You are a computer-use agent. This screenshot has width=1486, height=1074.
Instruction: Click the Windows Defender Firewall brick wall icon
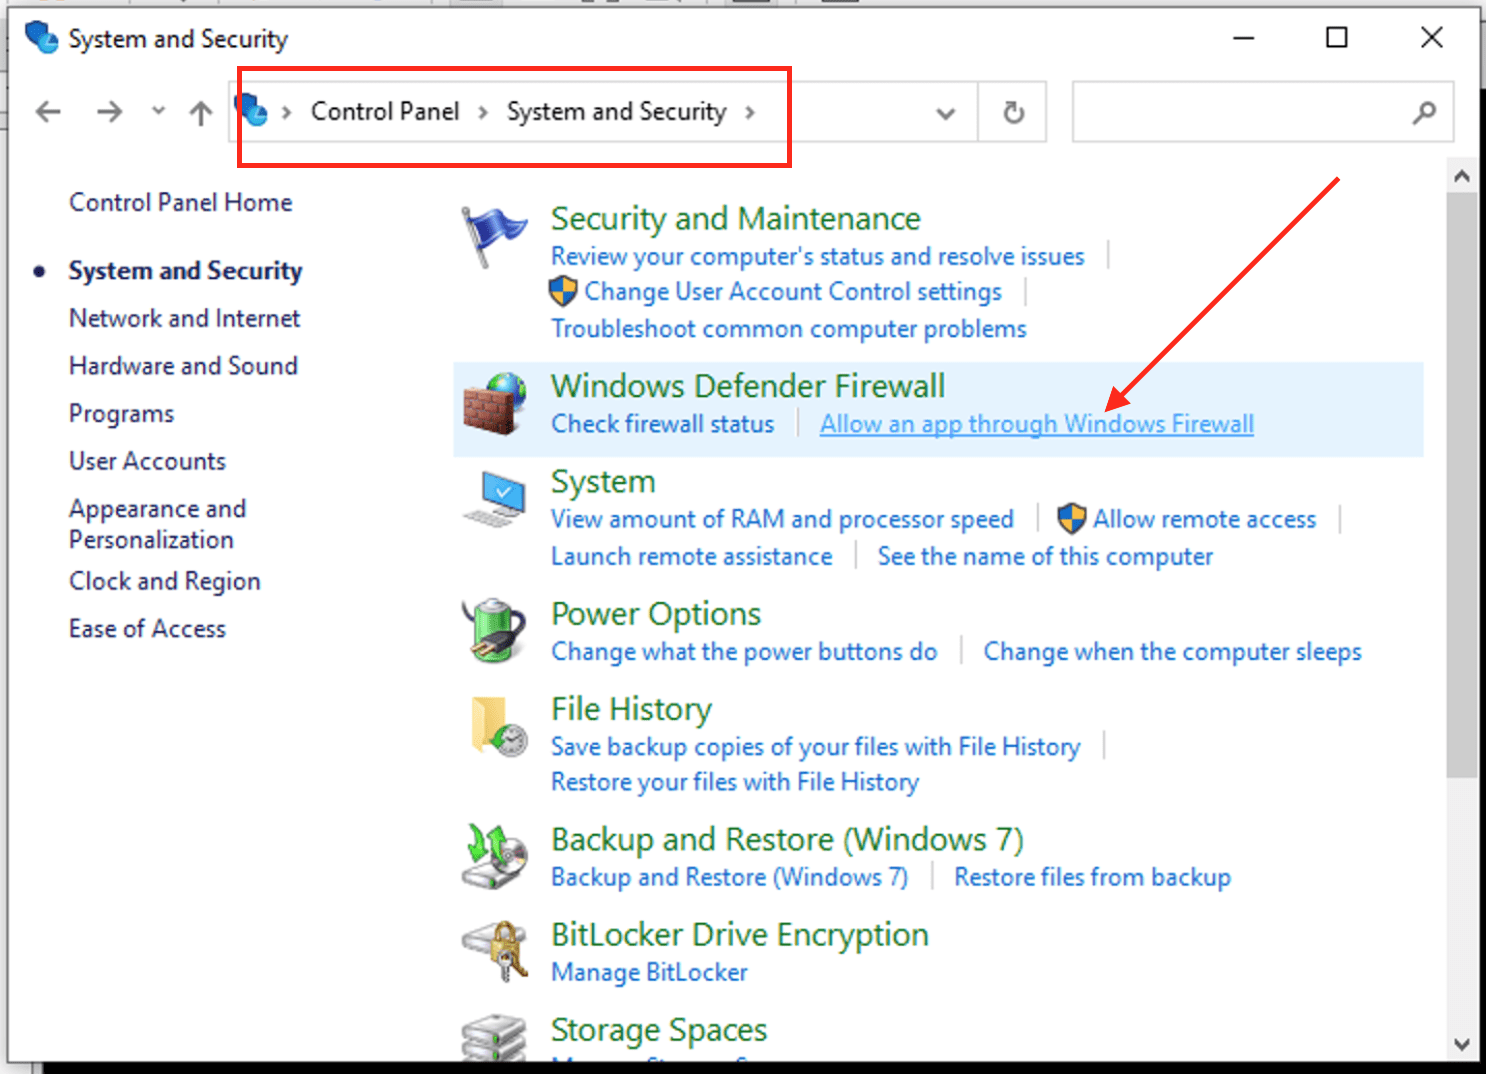(494, 404)
